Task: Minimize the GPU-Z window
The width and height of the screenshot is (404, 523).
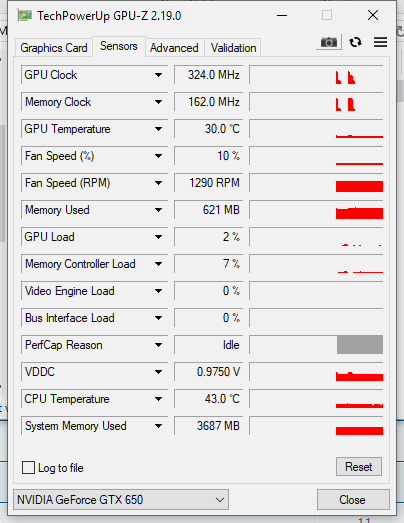Action: [282, 15]
